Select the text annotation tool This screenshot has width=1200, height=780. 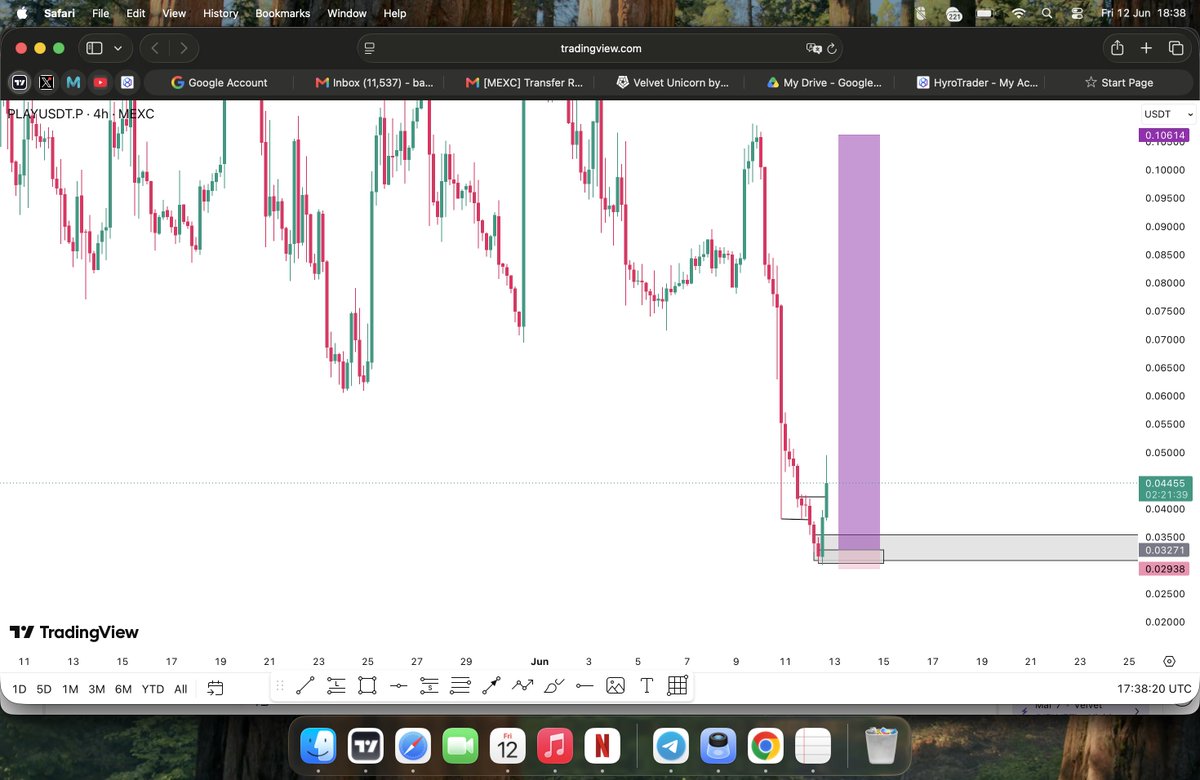point(646,685)
